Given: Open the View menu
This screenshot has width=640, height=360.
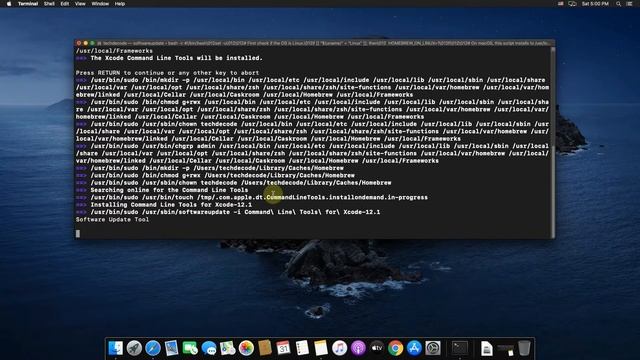Looking at the screenshot, I should click(80, 4).
